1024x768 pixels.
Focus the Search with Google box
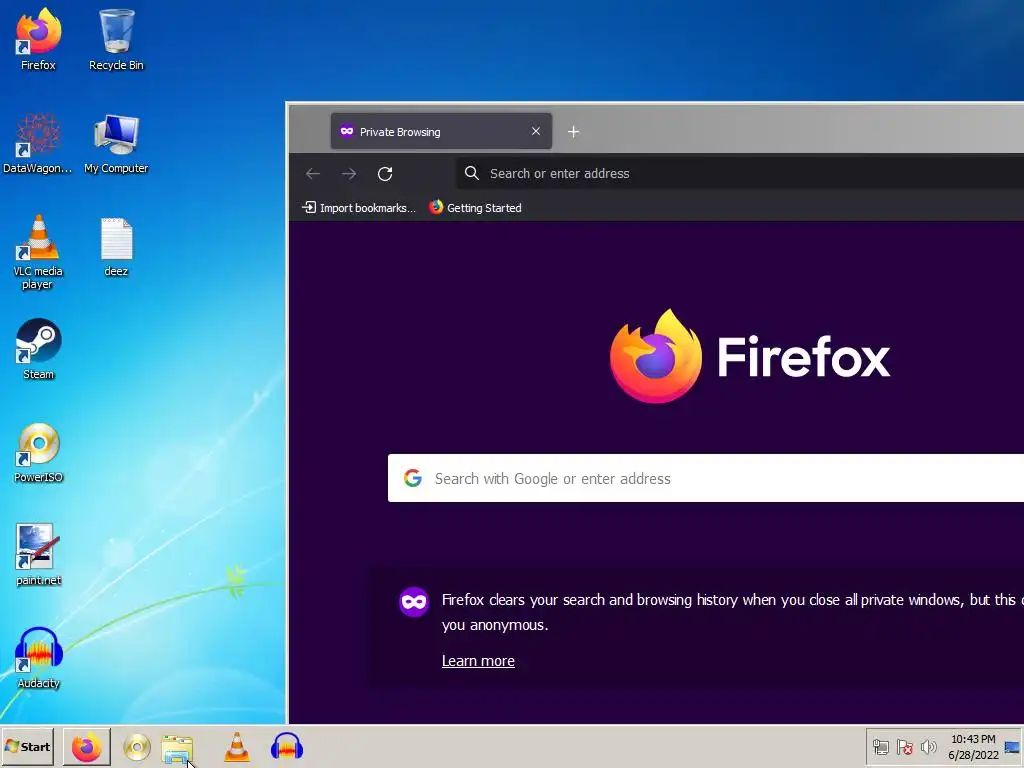[x=706, y=478]
